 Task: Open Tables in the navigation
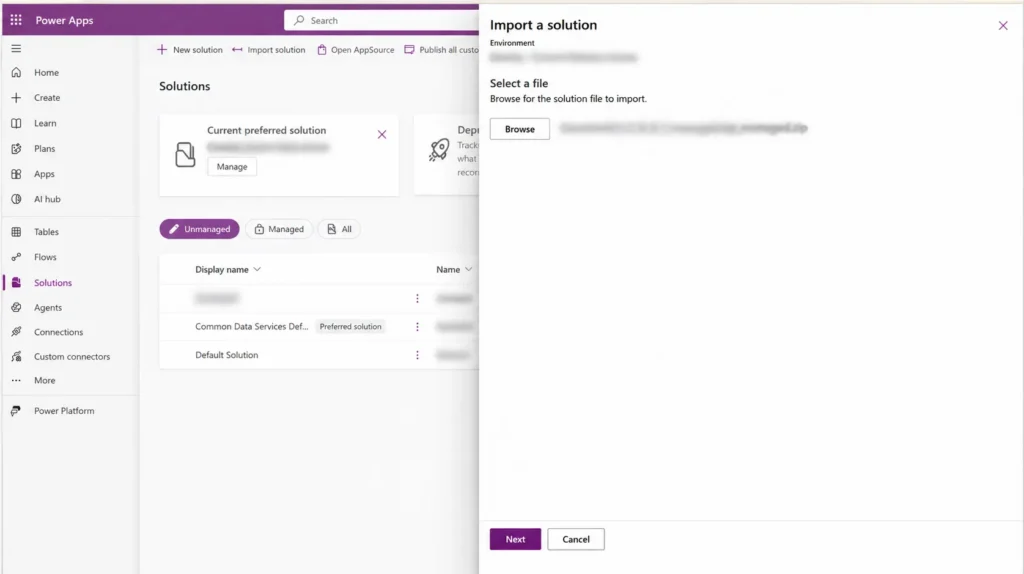click(x=46, y=232)
